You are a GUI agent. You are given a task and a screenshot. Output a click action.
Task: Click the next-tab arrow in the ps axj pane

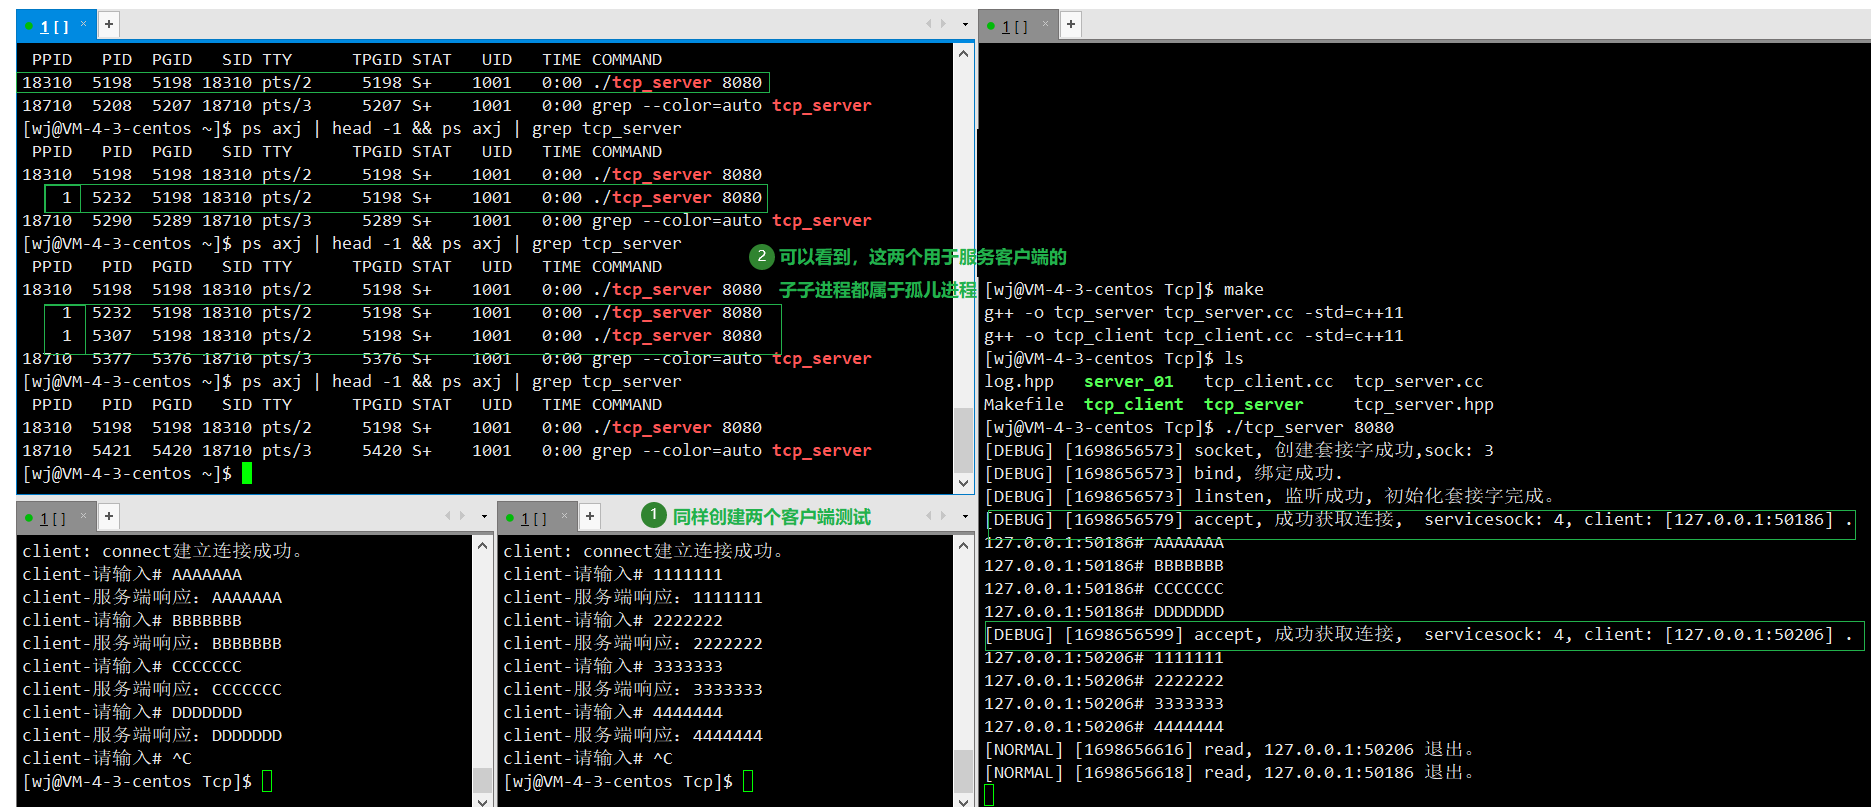tap(942, 23)
